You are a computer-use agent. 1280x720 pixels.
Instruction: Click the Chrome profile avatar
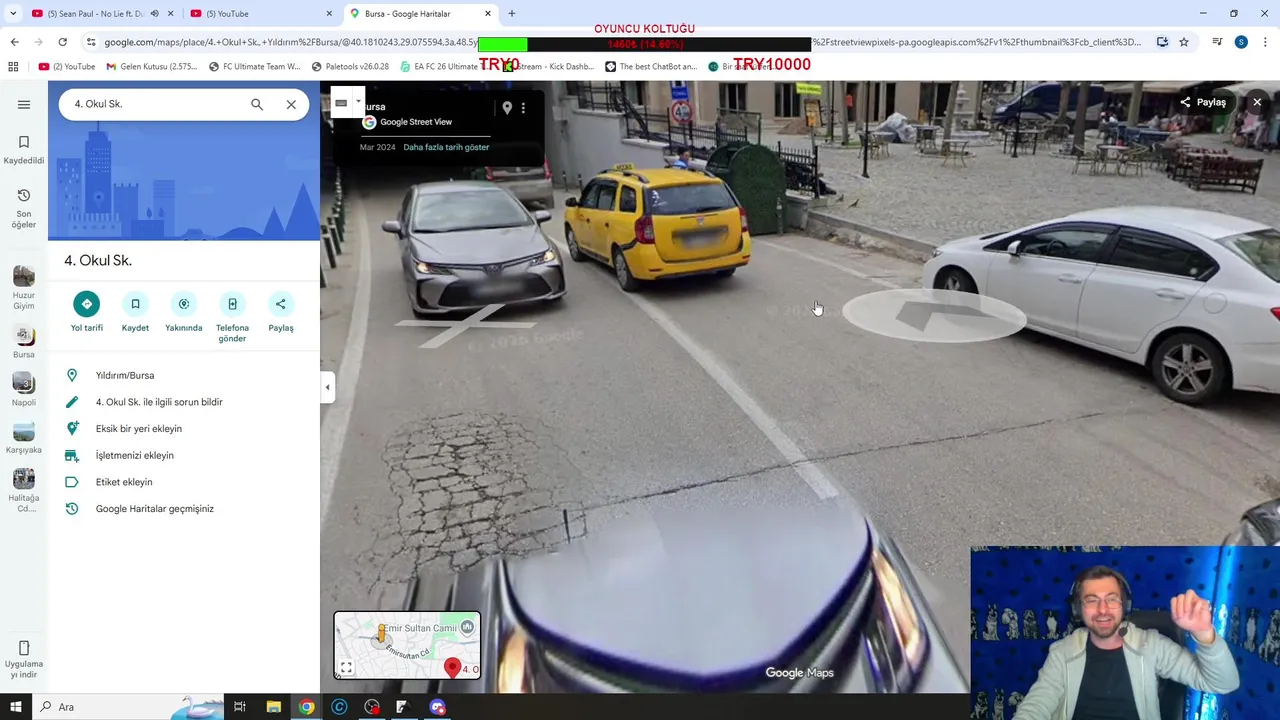[1241, 42]
